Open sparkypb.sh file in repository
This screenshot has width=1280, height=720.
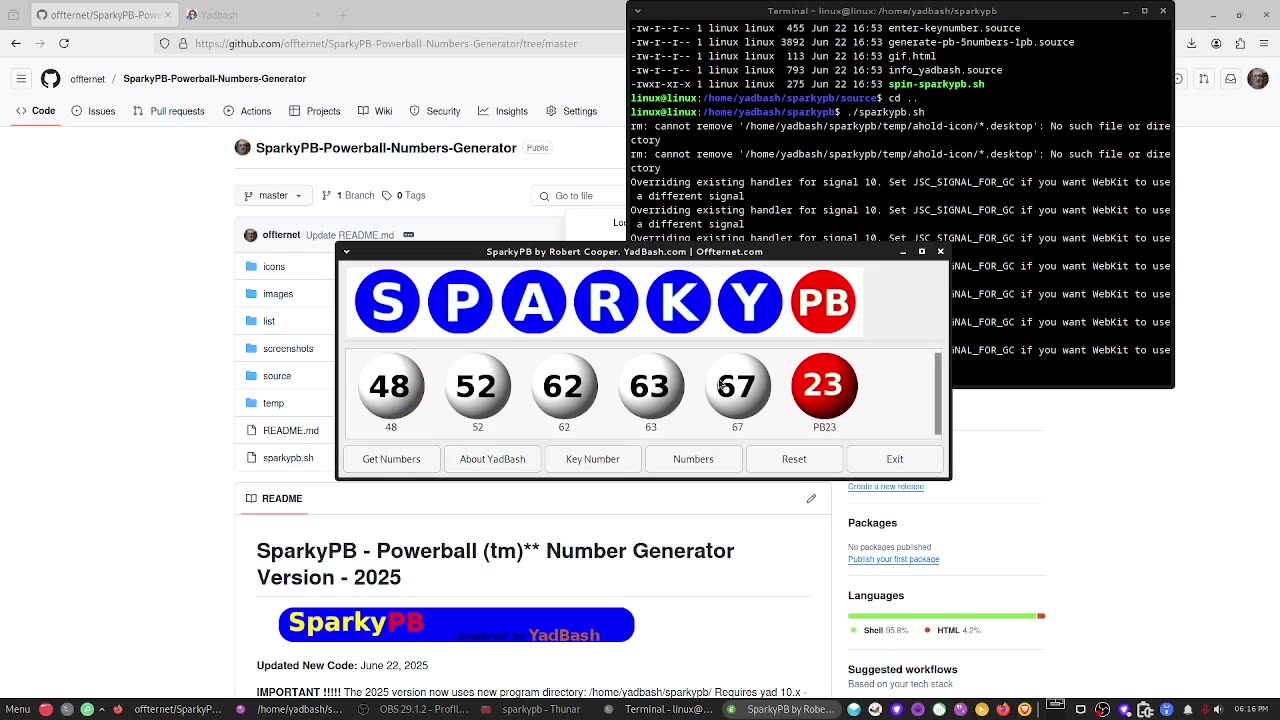click(288, 458)
